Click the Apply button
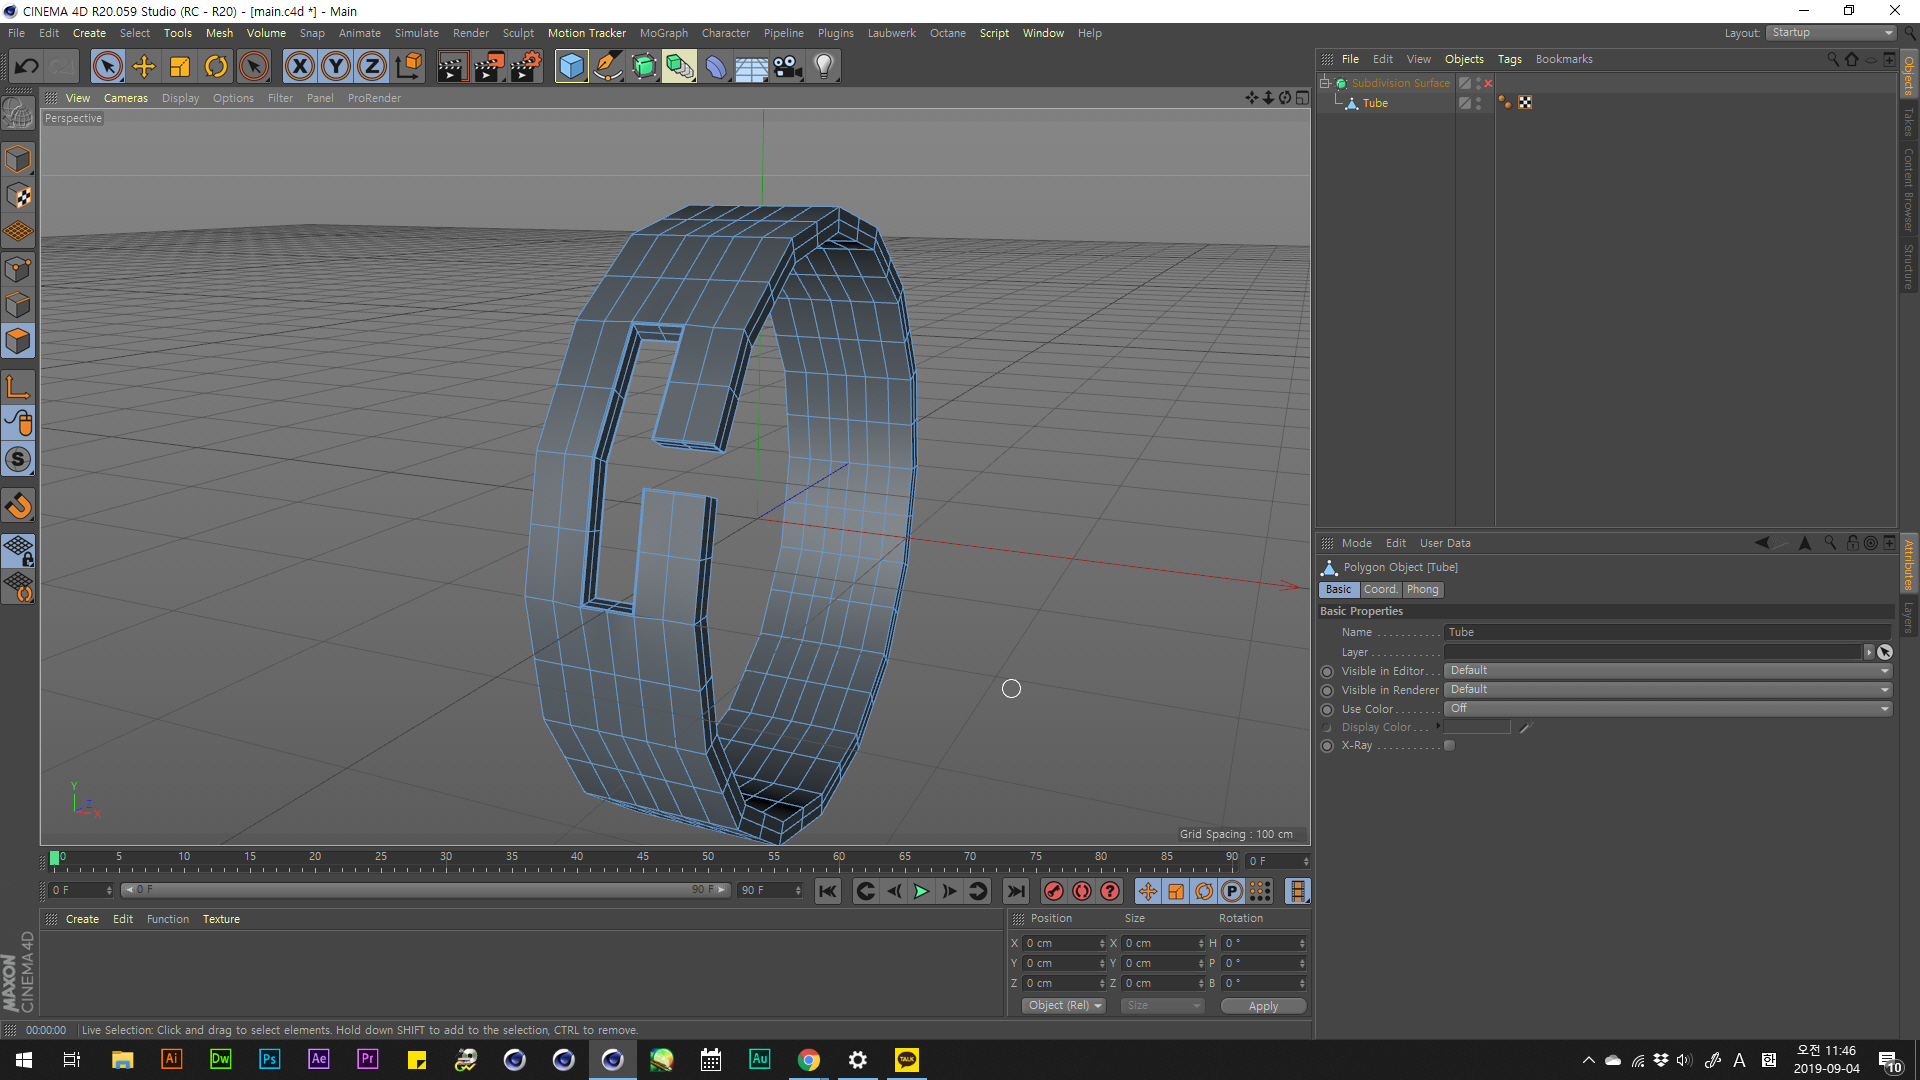1920x1080 pixels. 1263,1006
